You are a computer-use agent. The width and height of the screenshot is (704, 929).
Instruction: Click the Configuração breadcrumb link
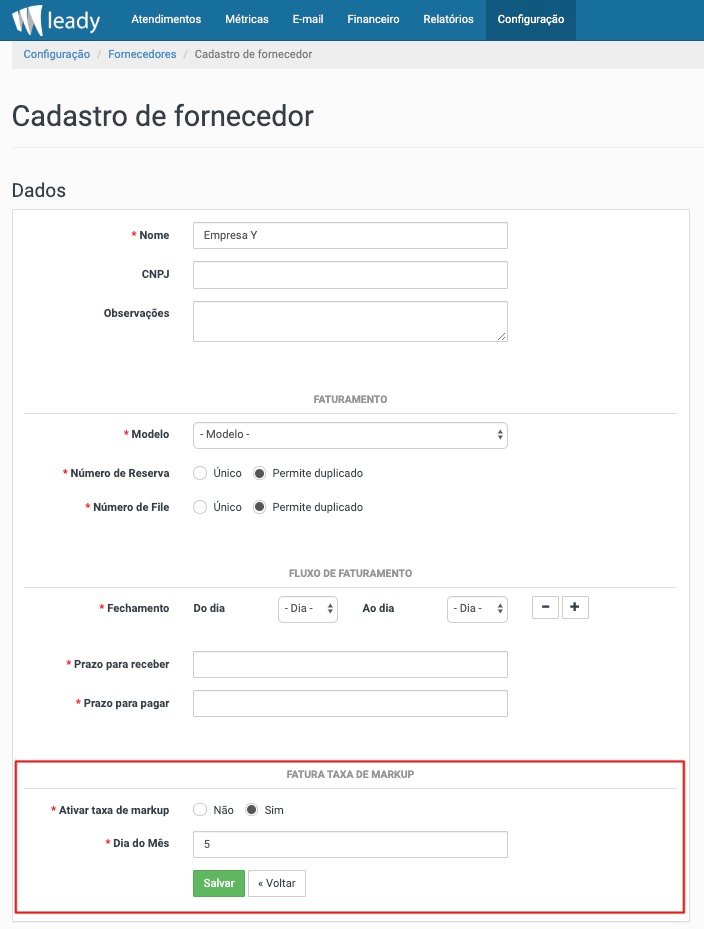(x=57, y=54)
